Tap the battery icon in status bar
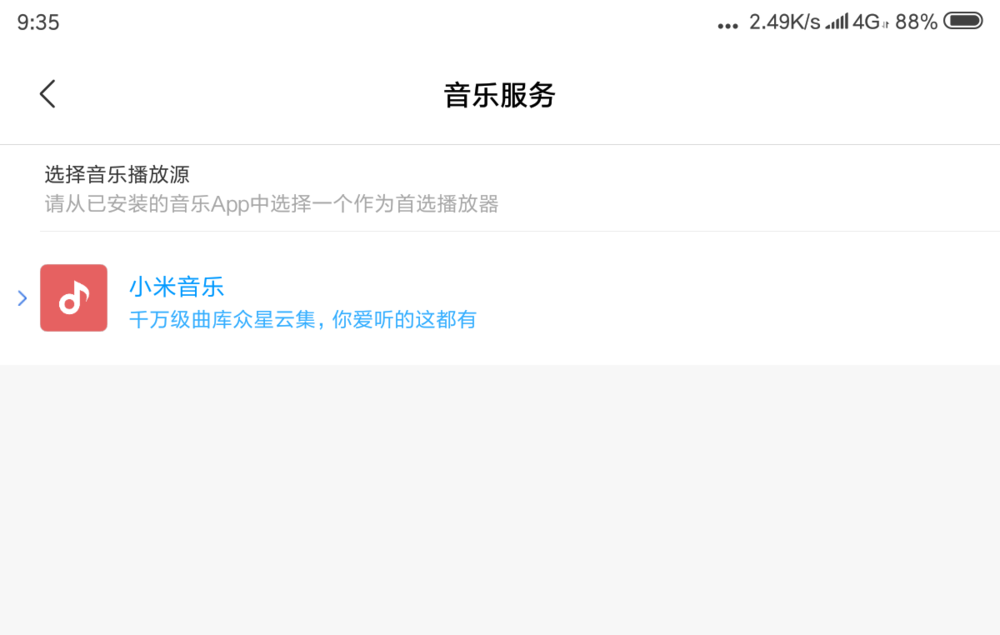This screenshot has width=1000, height=635. (963, 21)
